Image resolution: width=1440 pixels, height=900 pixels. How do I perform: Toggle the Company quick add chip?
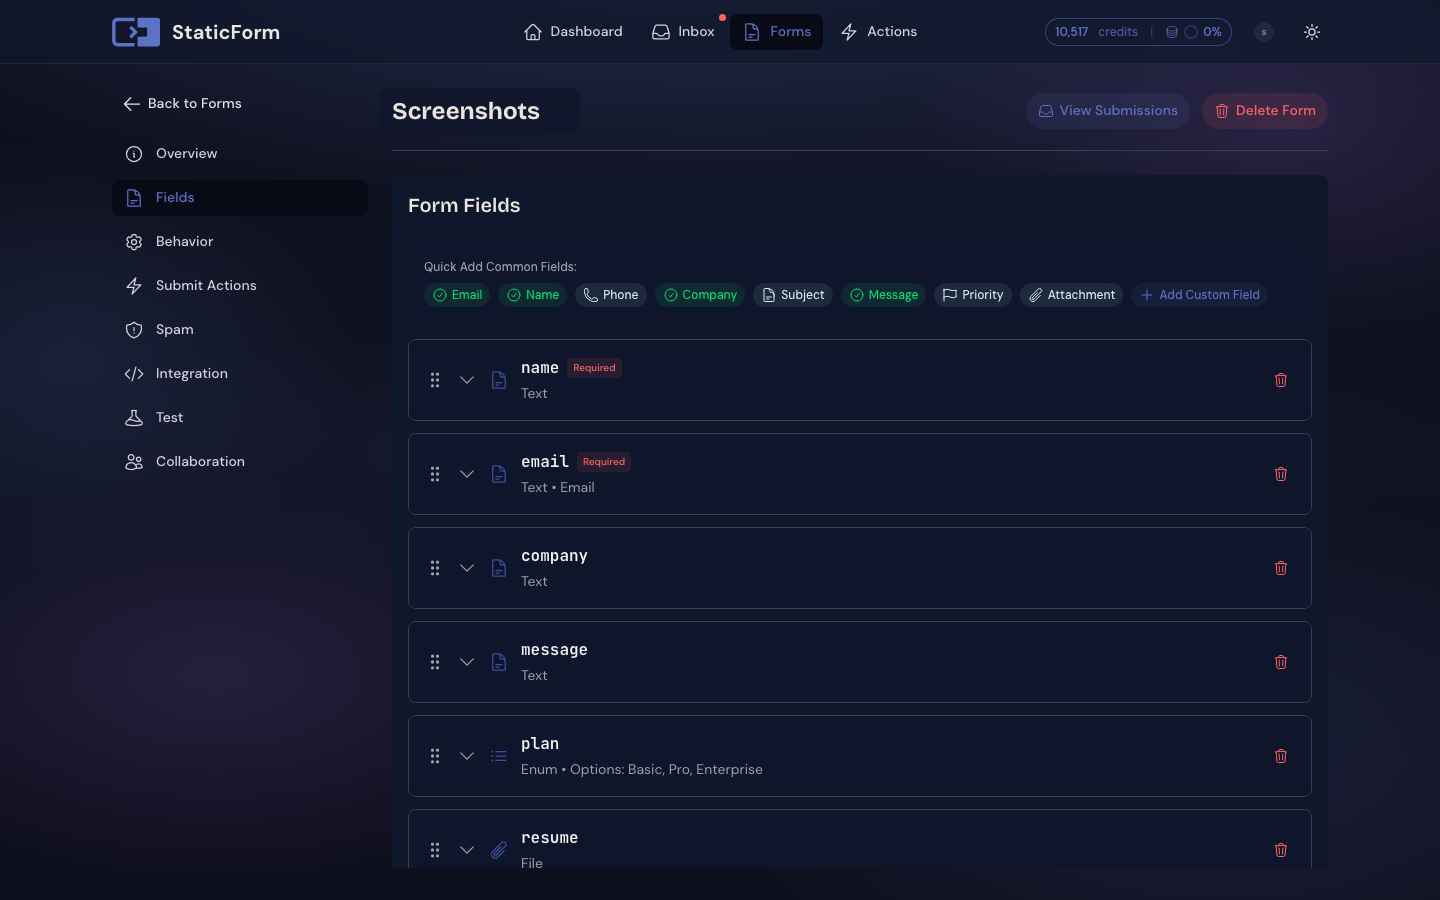pos(700,295)
